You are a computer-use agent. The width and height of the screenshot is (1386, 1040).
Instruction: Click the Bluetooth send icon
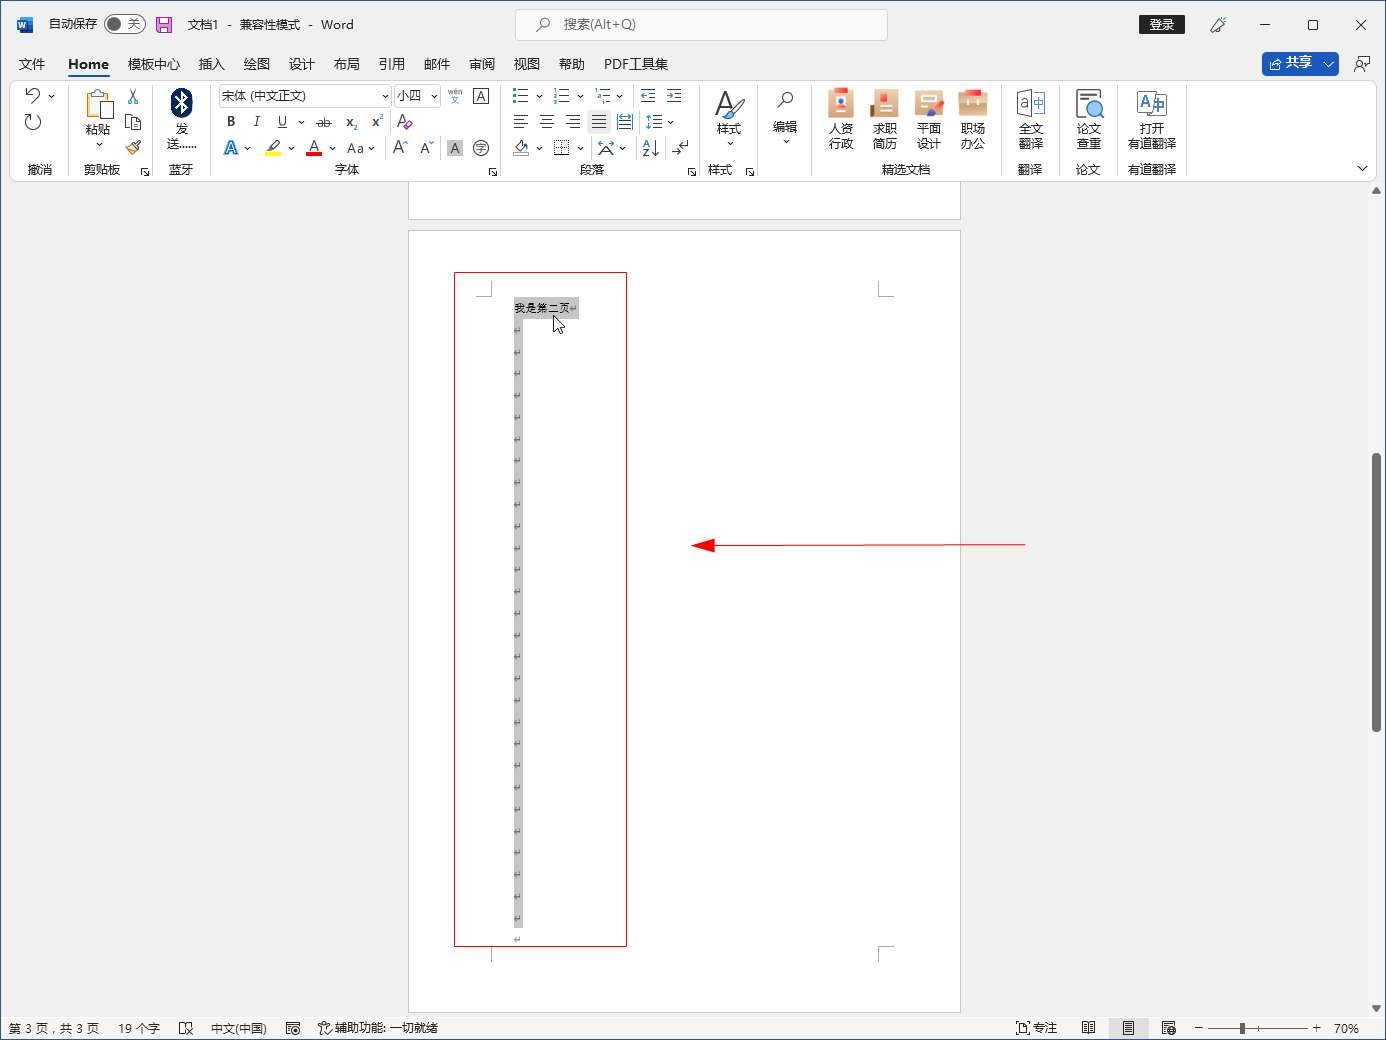pyautogui.click(x=181, y=103)
